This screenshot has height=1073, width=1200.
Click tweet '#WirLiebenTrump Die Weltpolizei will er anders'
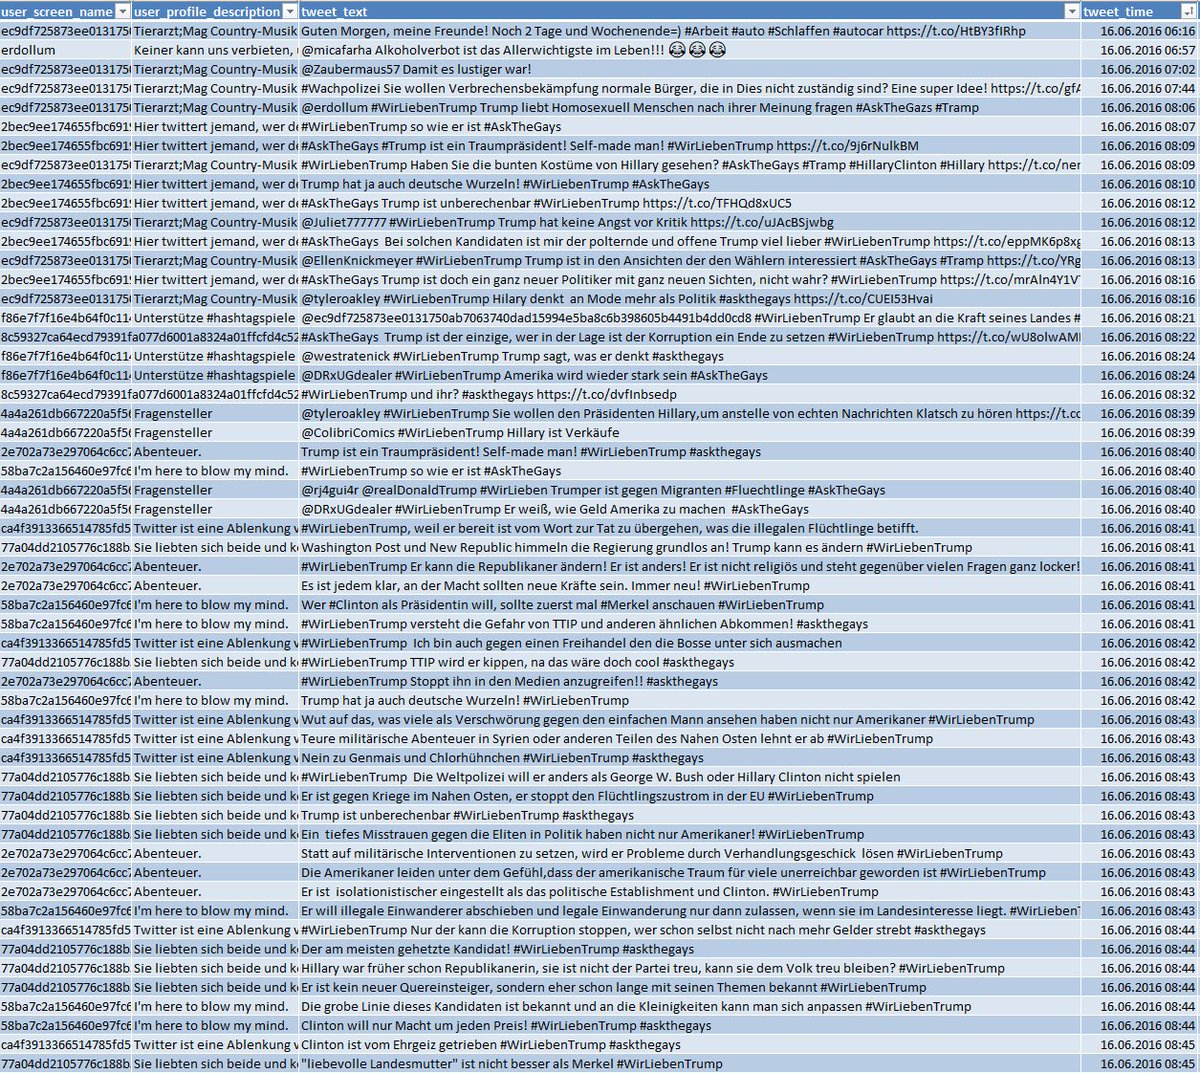point(690,777)
